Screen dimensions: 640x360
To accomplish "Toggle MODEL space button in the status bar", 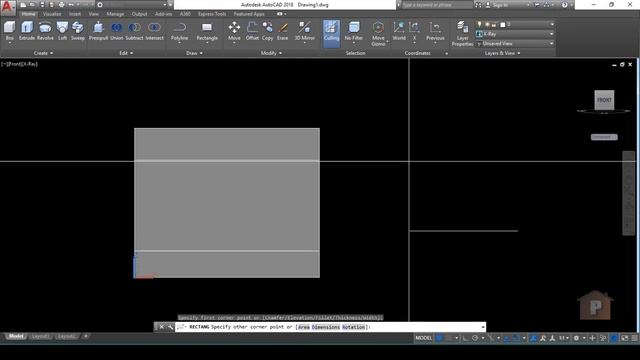I will (x=423, y=338).
